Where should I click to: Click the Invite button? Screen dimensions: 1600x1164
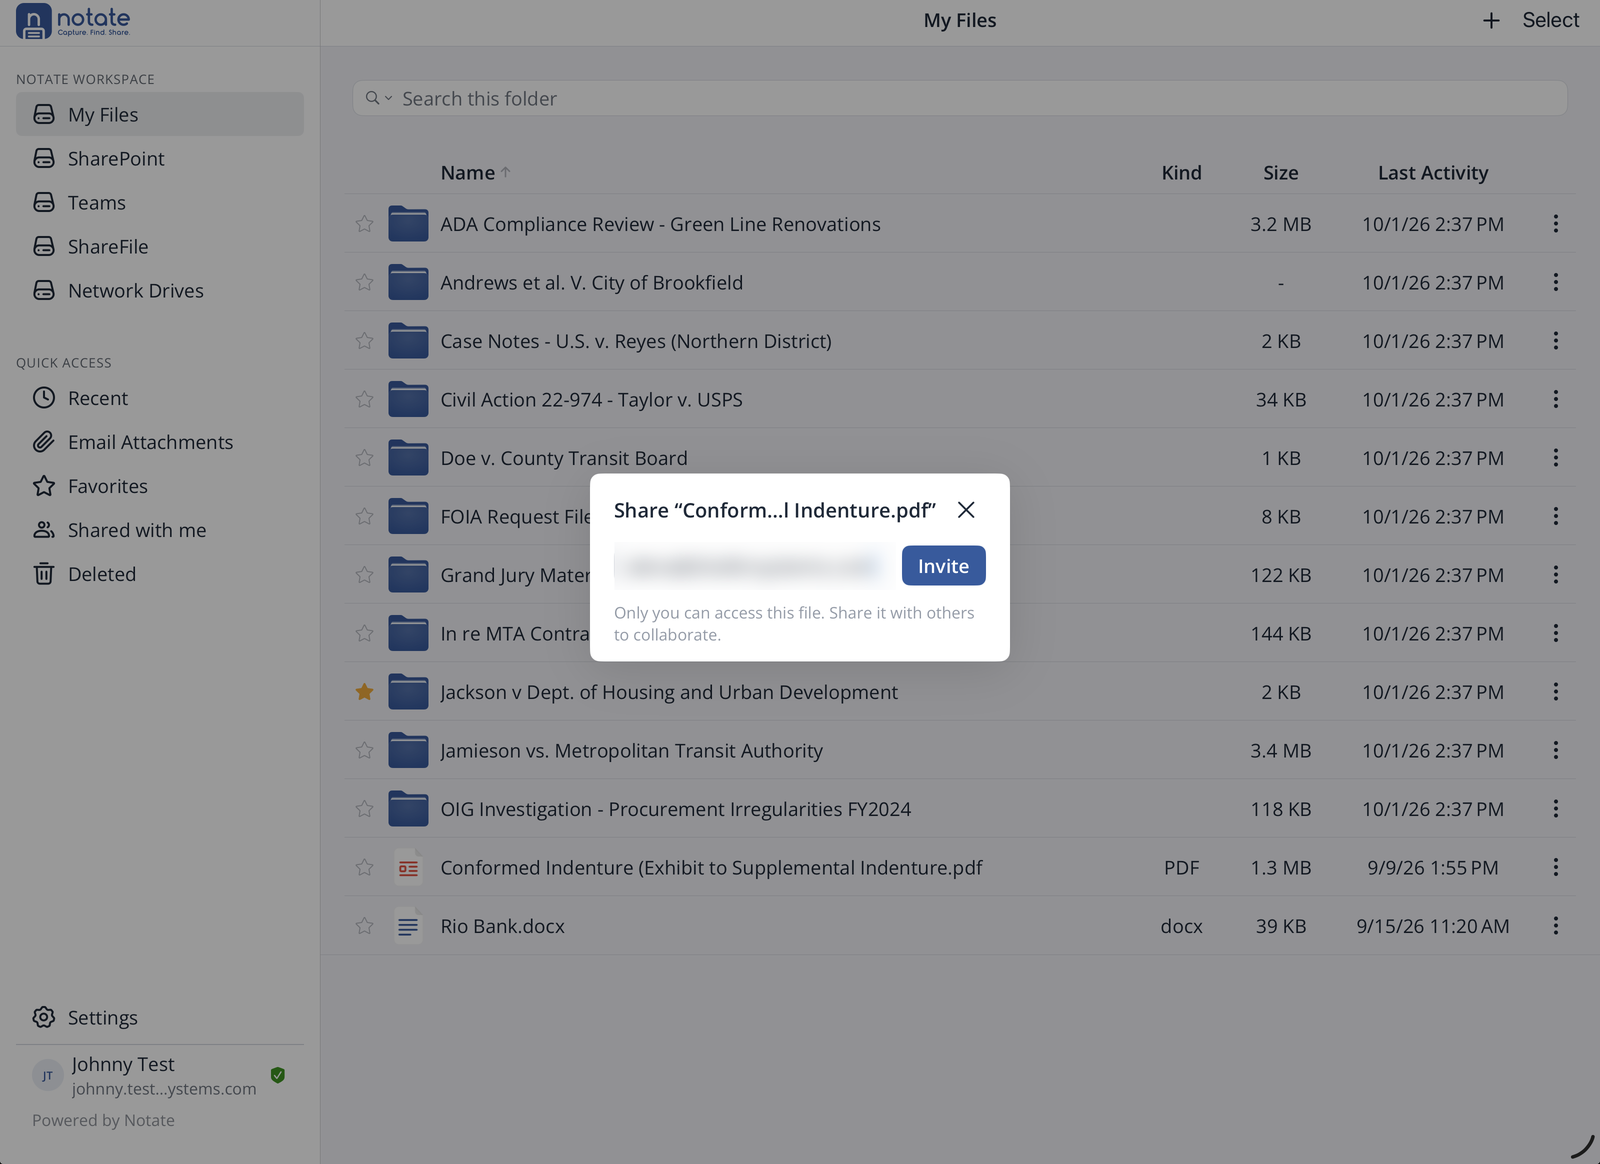[943, 566]
